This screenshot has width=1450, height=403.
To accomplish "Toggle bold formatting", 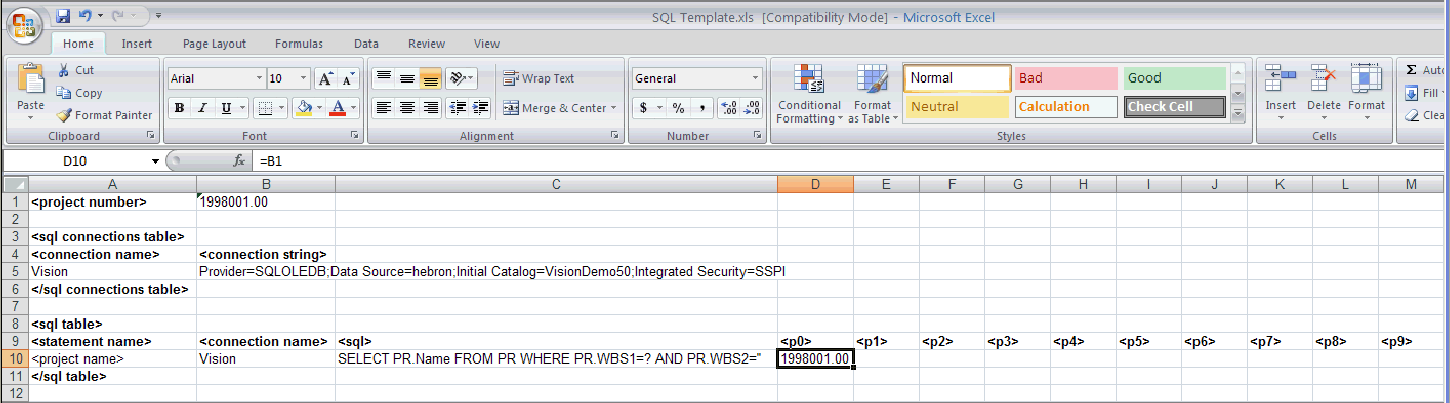I will [179, 108].
